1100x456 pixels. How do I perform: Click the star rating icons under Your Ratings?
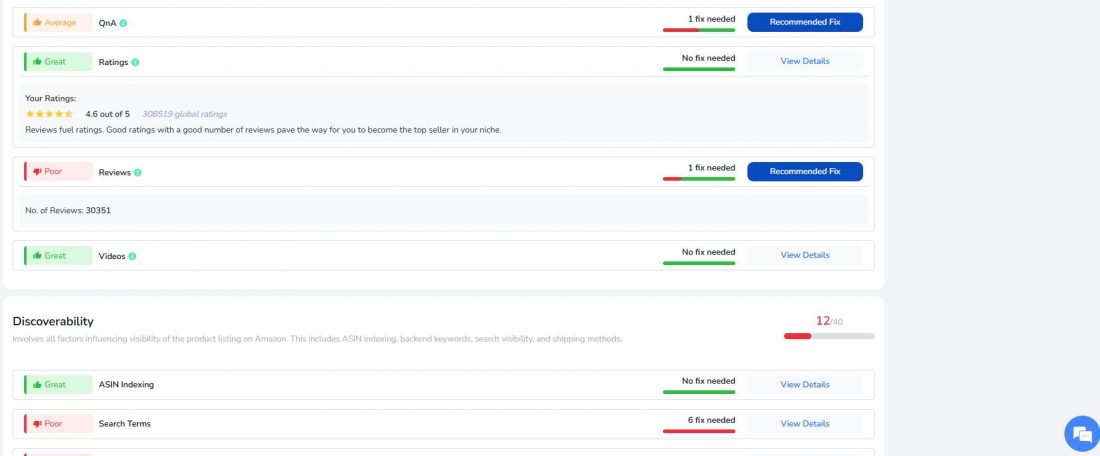click(49, 114)
